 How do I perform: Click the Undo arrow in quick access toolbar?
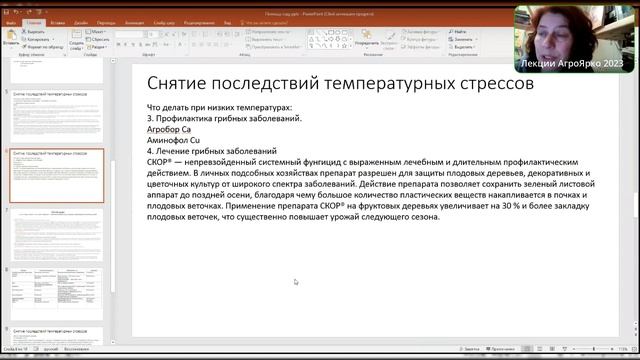(16, 12)
